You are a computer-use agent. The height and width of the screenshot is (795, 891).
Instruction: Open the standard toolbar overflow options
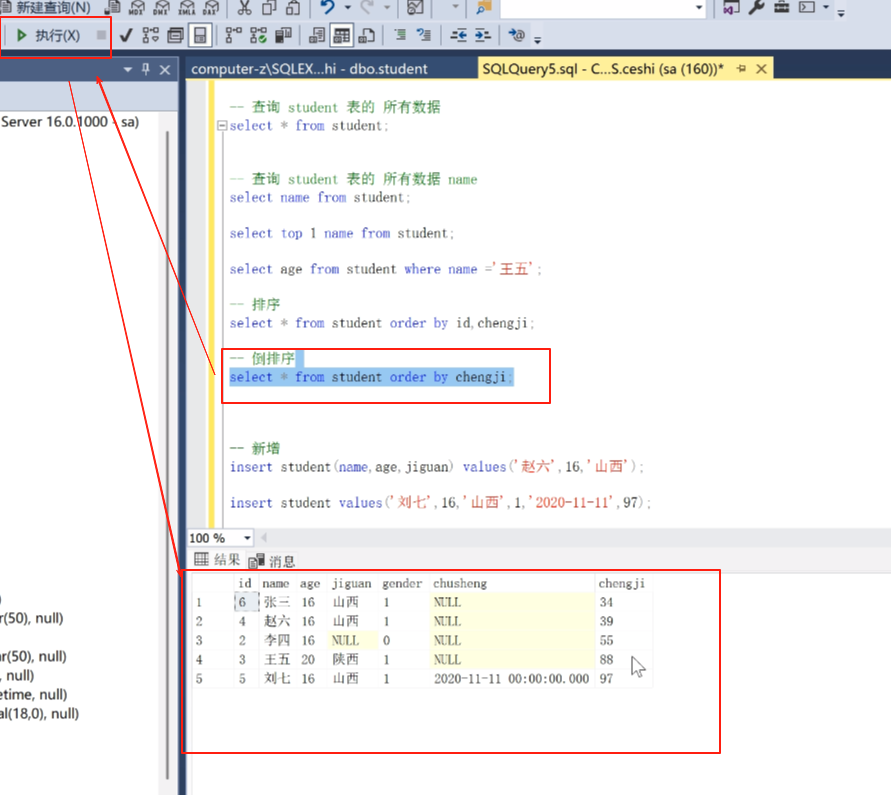[x=841, y=11]
